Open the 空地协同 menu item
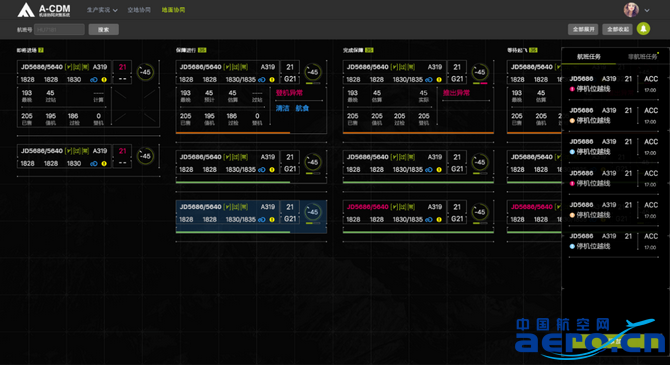 pos(139,10)
